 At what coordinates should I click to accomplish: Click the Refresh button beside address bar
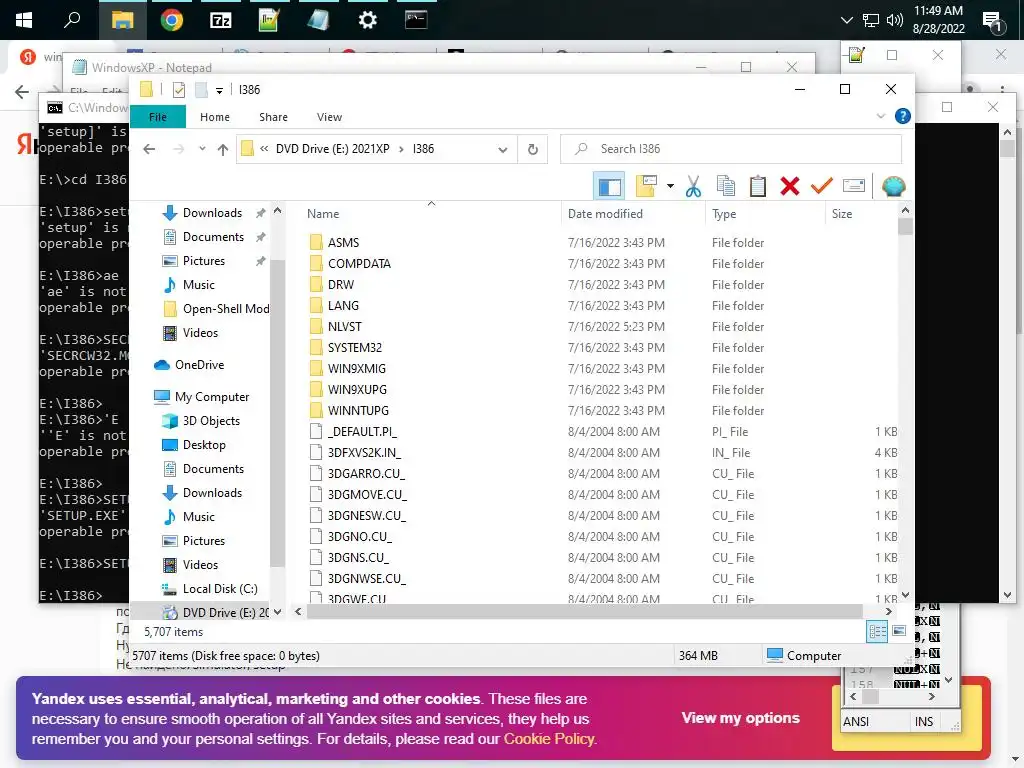[x=533, y=150]
